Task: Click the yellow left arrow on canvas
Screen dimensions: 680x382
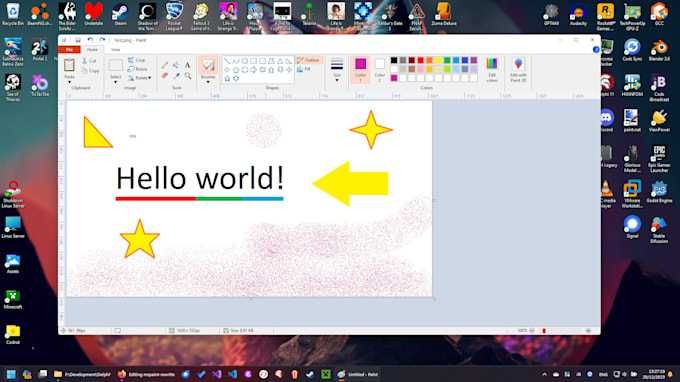Action: coord(350,183)
